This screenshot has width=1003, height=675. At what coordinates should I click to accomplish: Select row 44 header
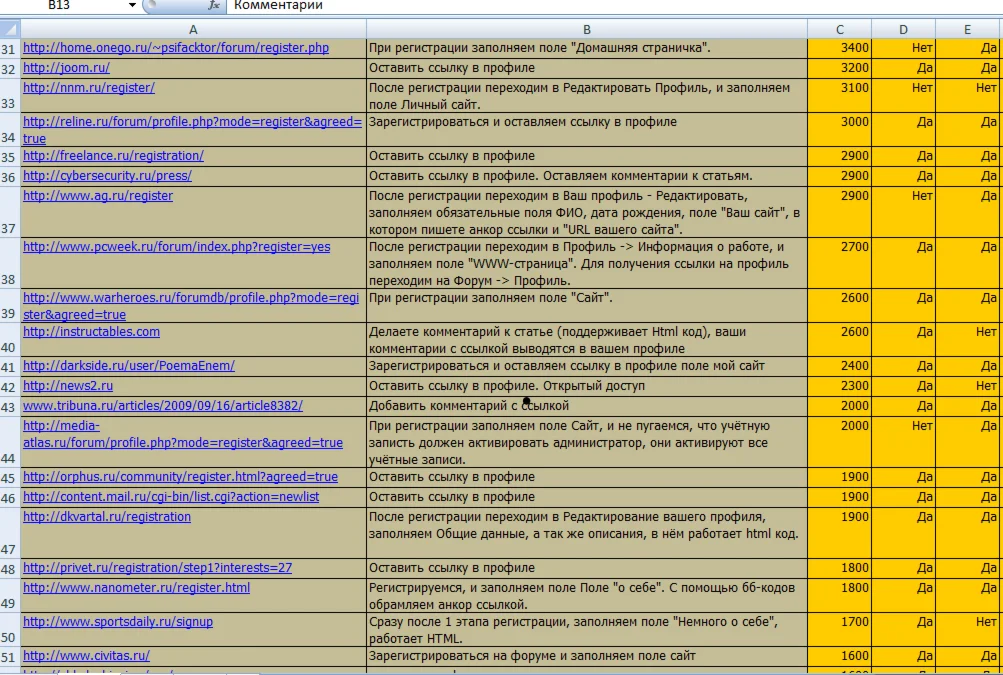click(x=10, y=442)
